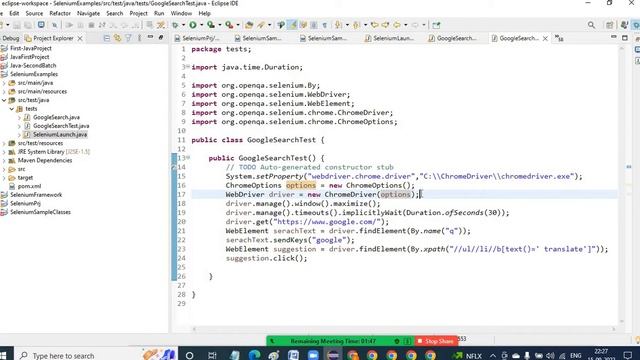Screen dimensions: 640x360
Task: Collapse the constructor fold marker
Action: (x=188, y=158)
